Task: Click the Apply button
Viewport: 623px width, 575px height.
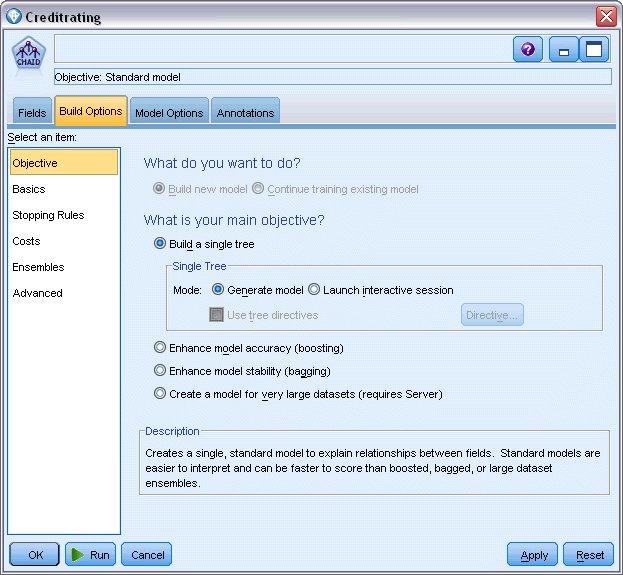Action: pyautogui.click(x=532, y=554)
